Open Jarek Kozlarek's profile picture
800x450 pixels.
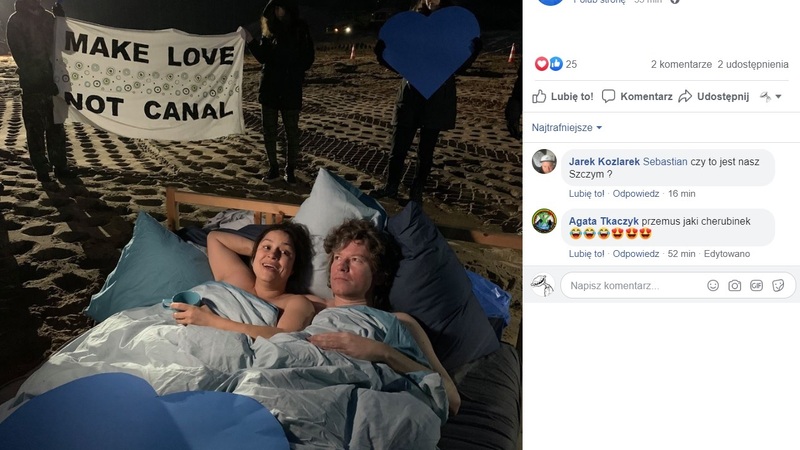point(544,162)
